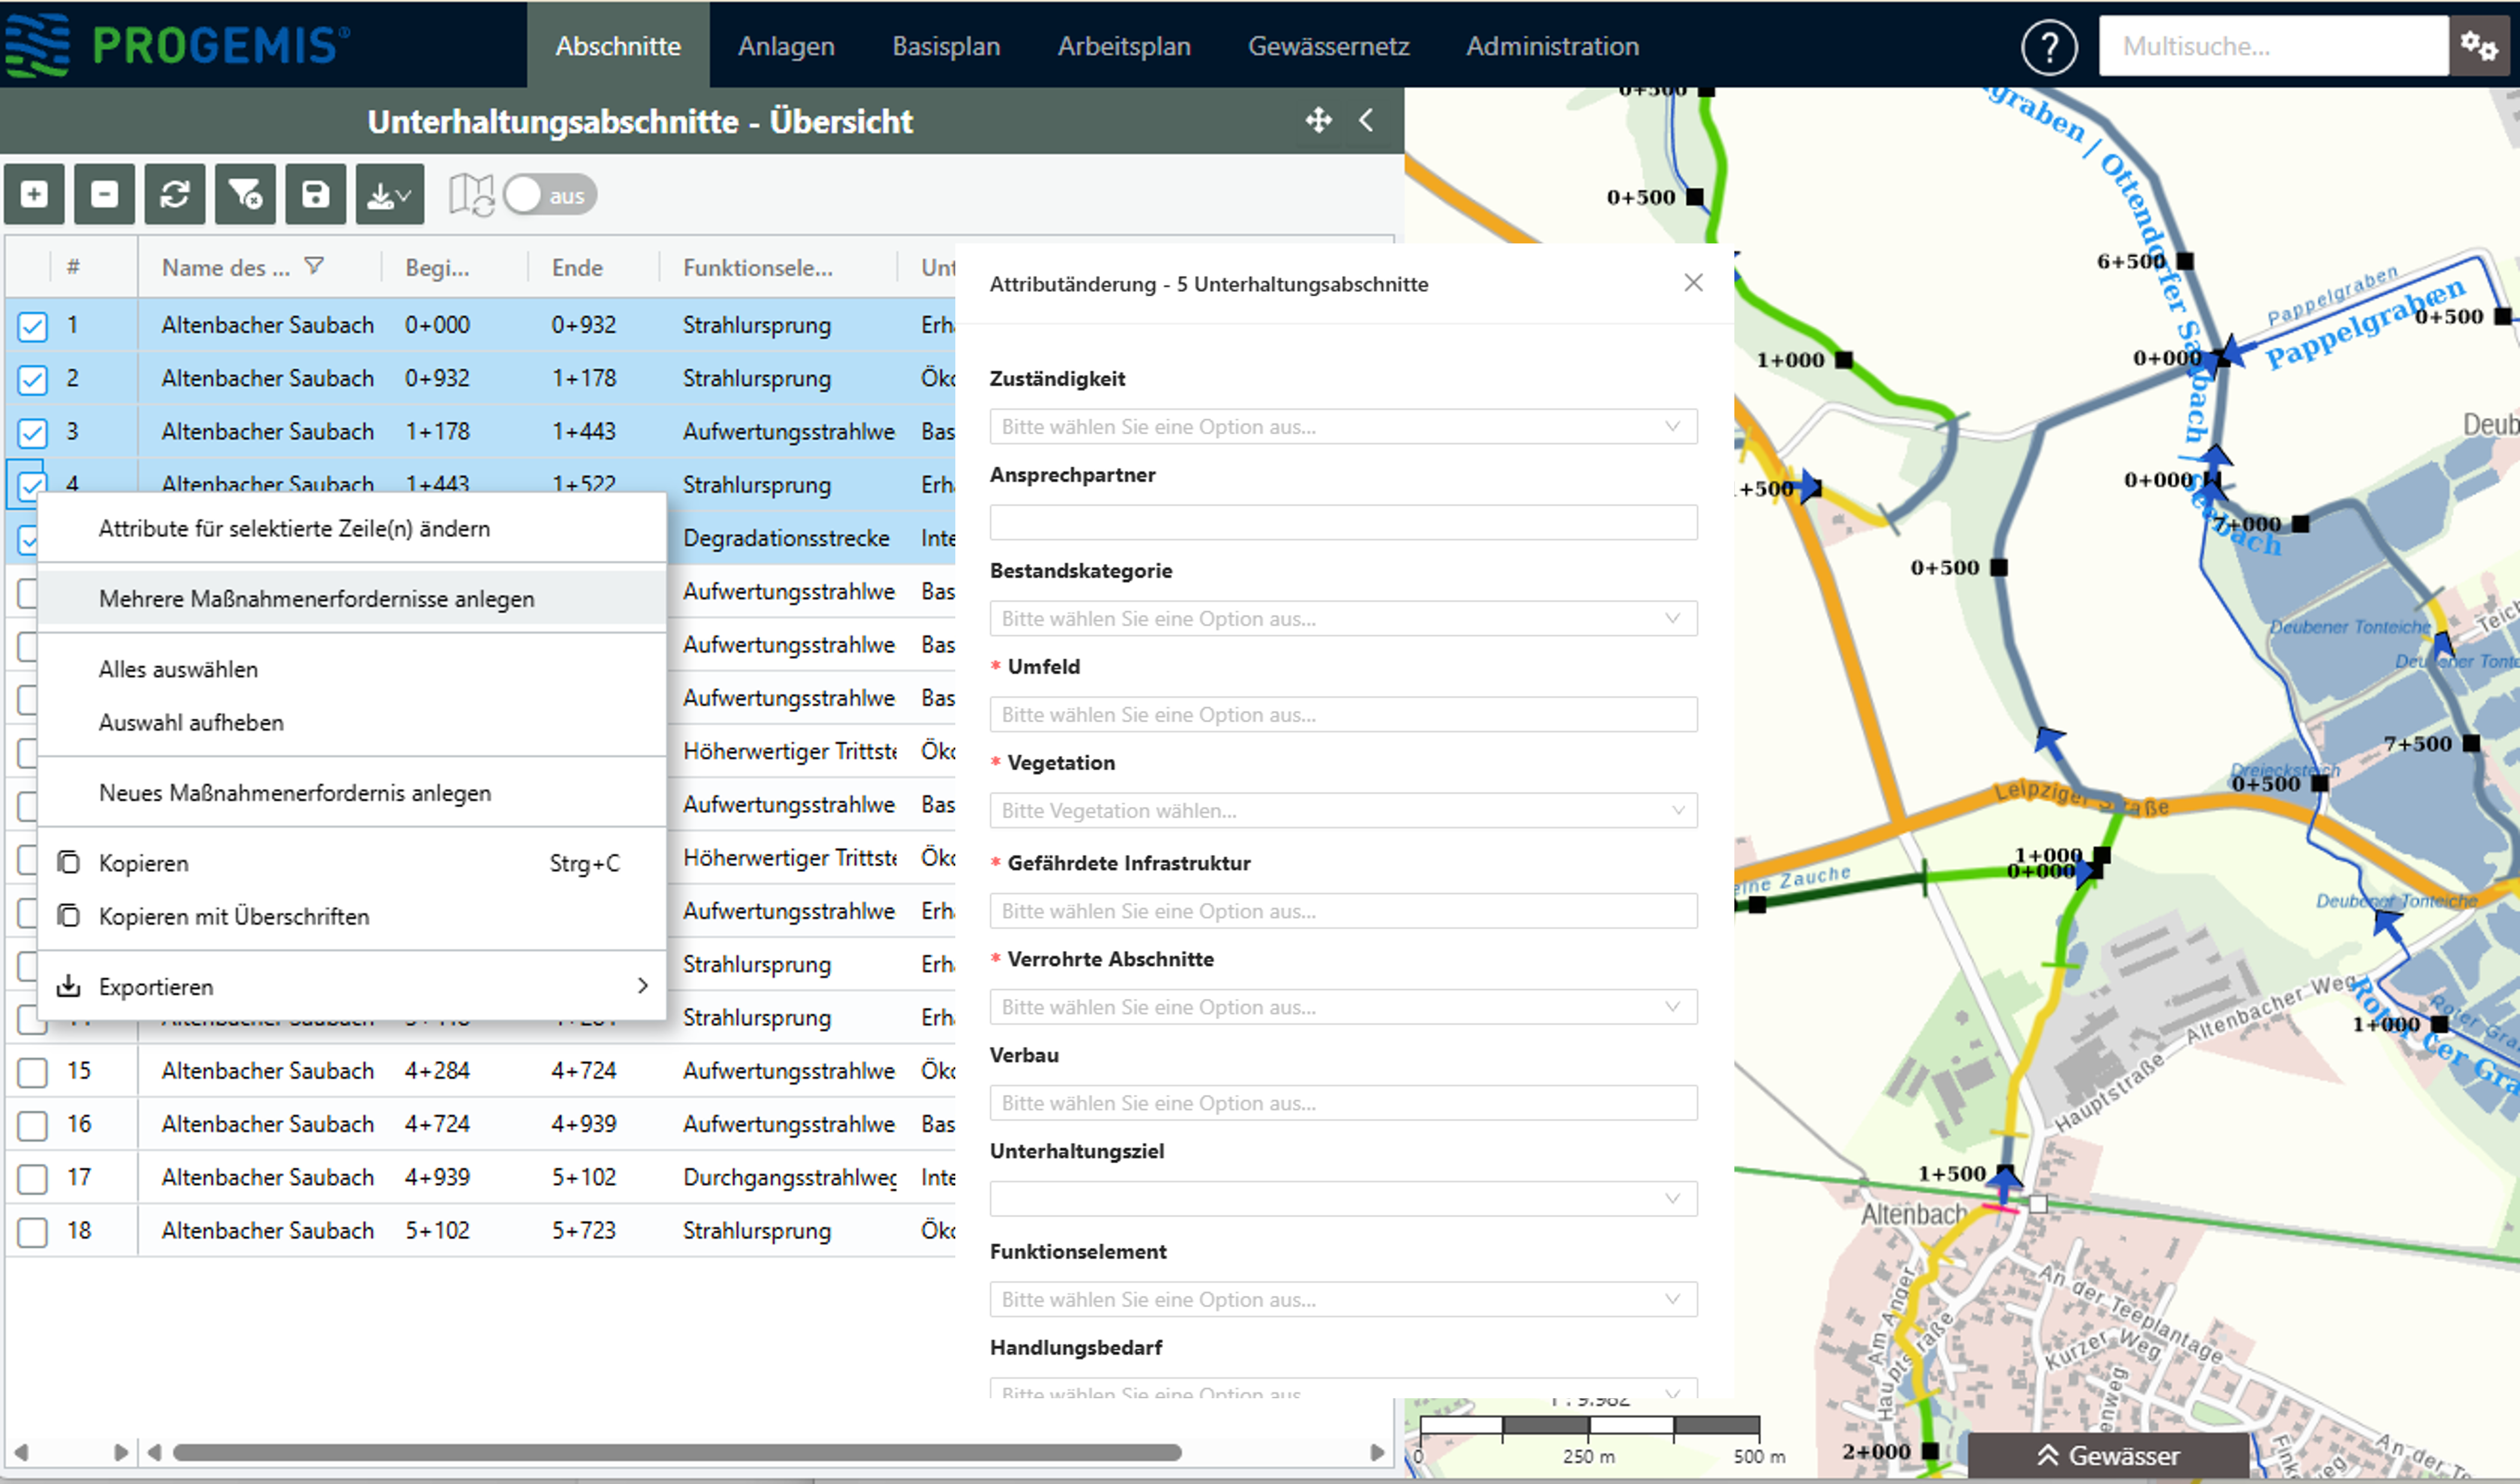This screenshot has width=2520, height=1484.
Task: Open the Unterhaltungsziel dropdown
Action: pyautogui.click(x=1343, y=1198)
